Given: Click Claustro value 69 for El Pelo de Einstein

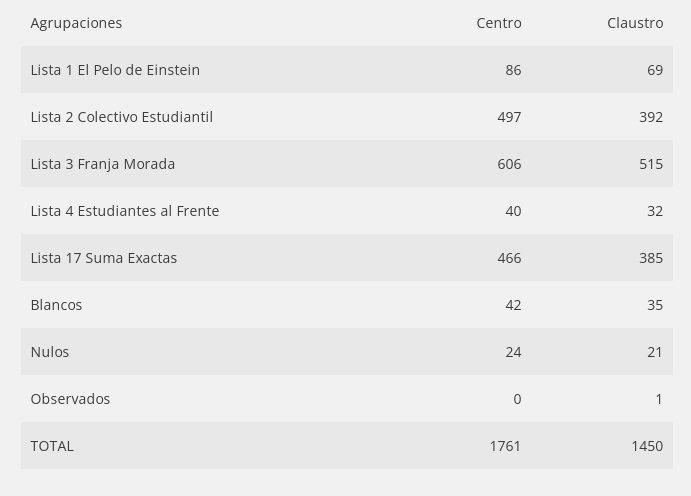Looking at the screenshot, I should point(655,70).
